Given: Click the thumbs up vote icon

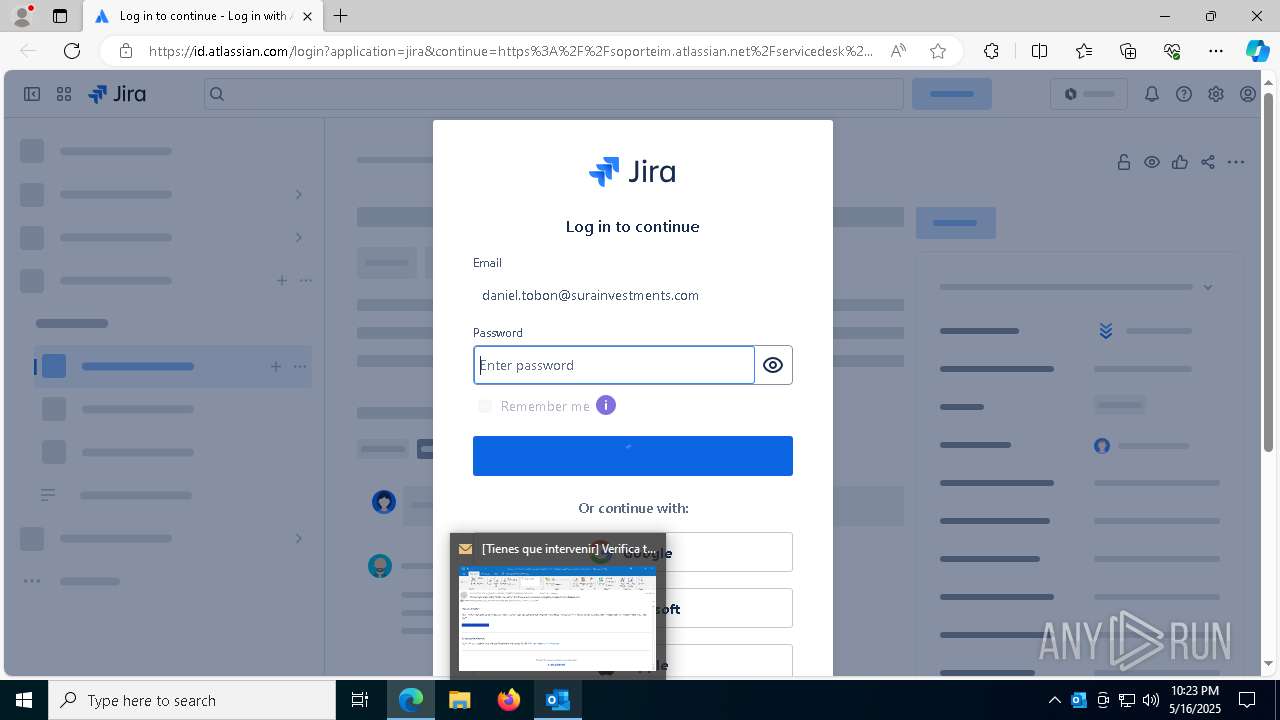Looking at the screenshot, I should 1180,162.
